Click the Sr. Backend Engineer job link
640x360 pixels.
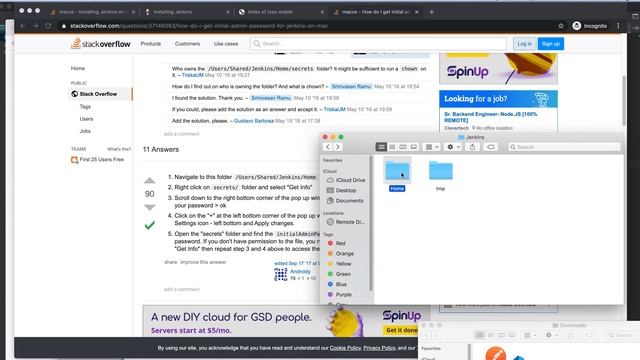(491, 117)
